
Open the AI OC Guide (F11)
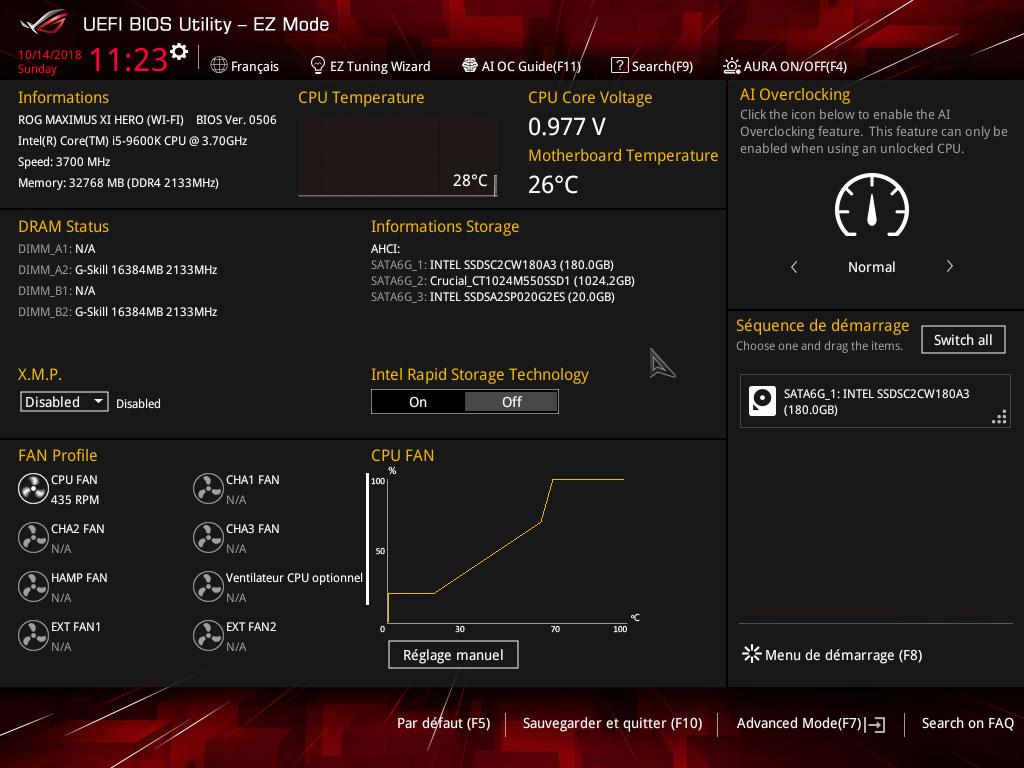(x=521, y=66)
